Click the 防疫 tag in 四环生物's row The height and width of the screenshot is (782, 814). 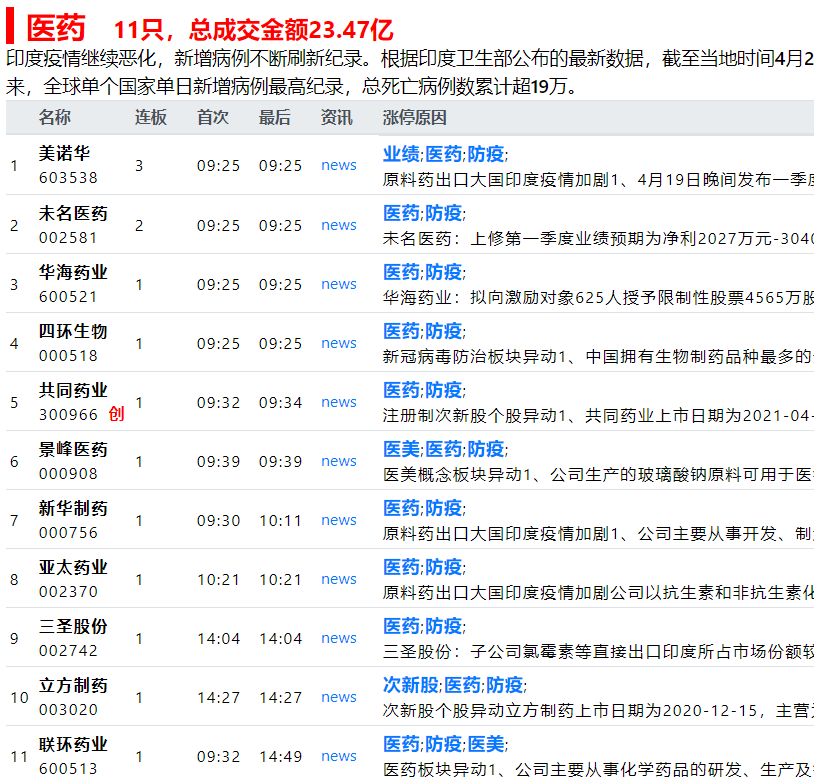(443, 331)
